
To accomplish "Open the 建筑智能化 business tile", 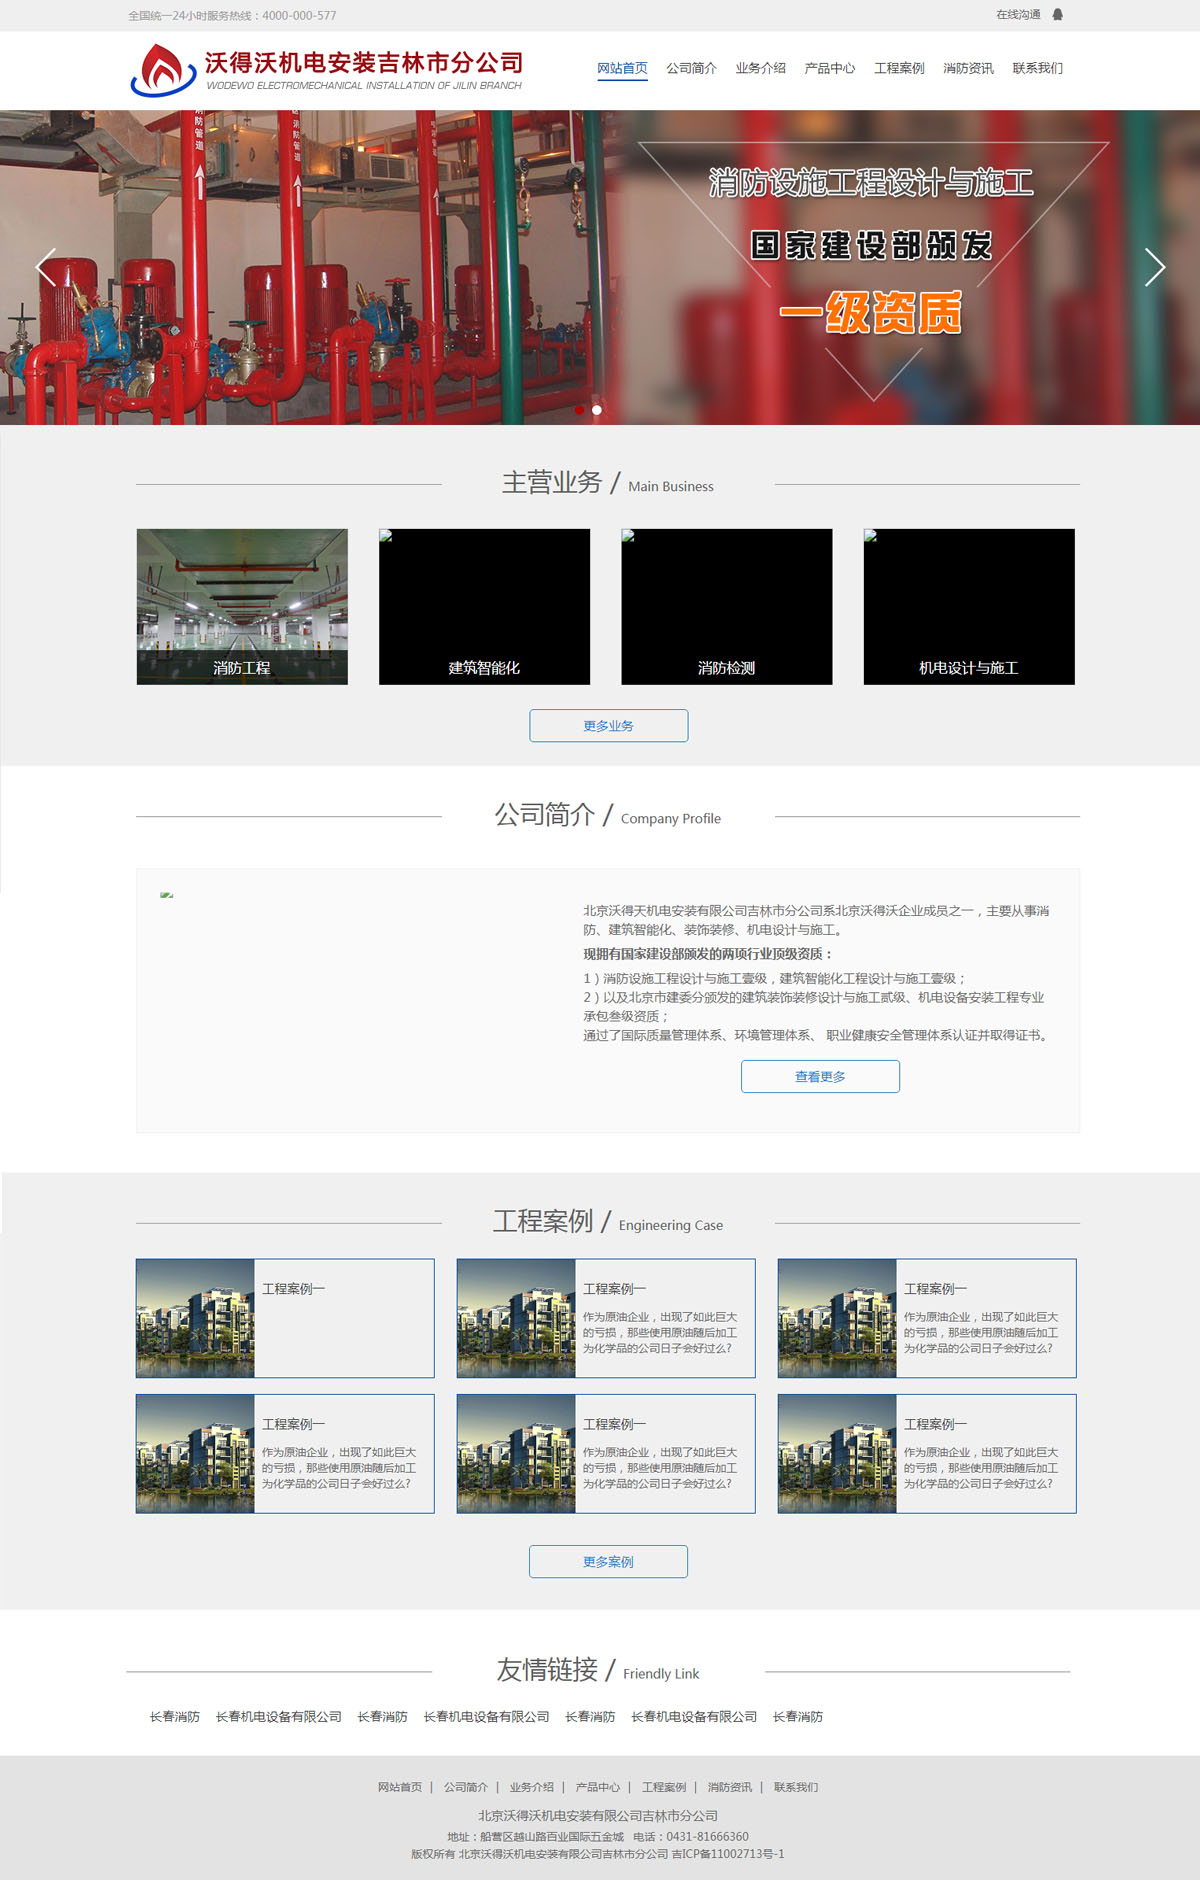I will point(484,606).
